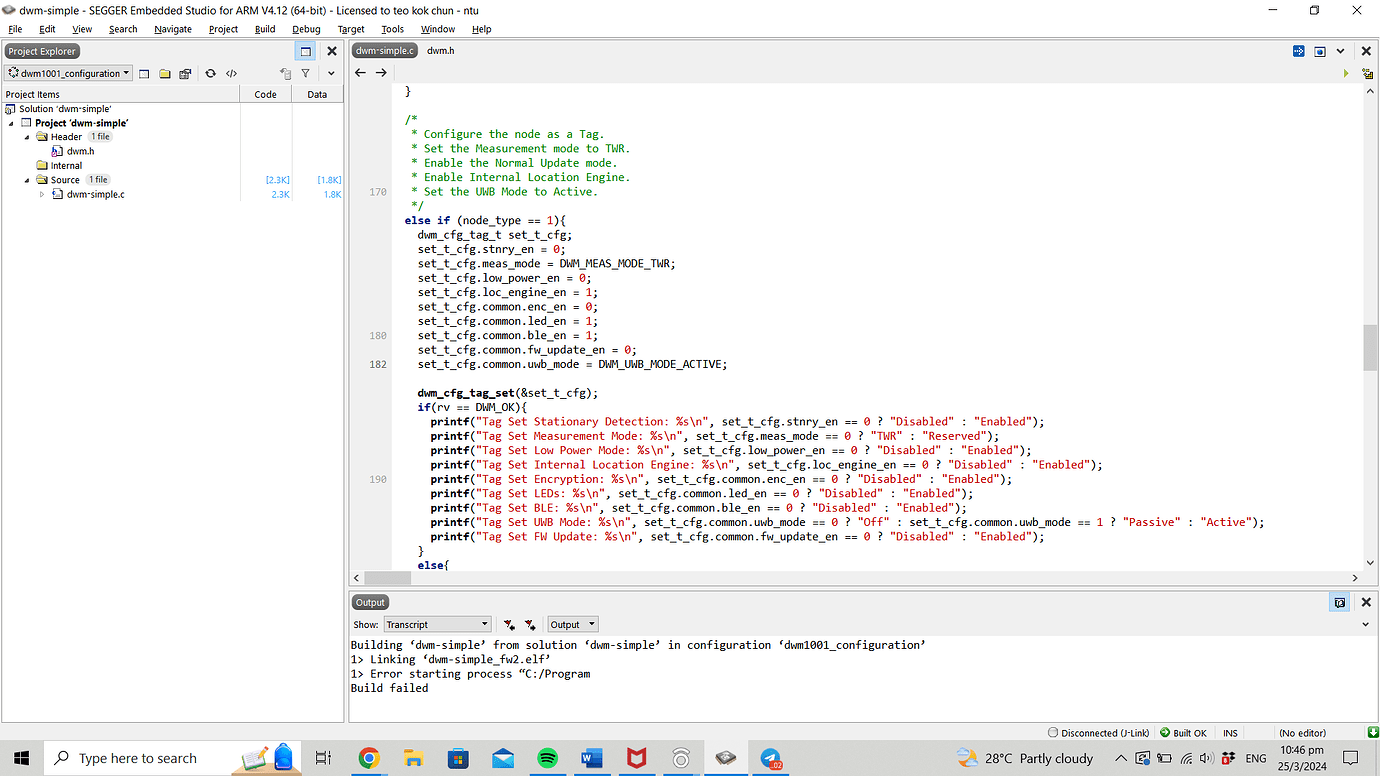This screenshot has width=1380, height=776.
Task: Open the dwm1001_configuration dropdown
Action: click(69, 73)
